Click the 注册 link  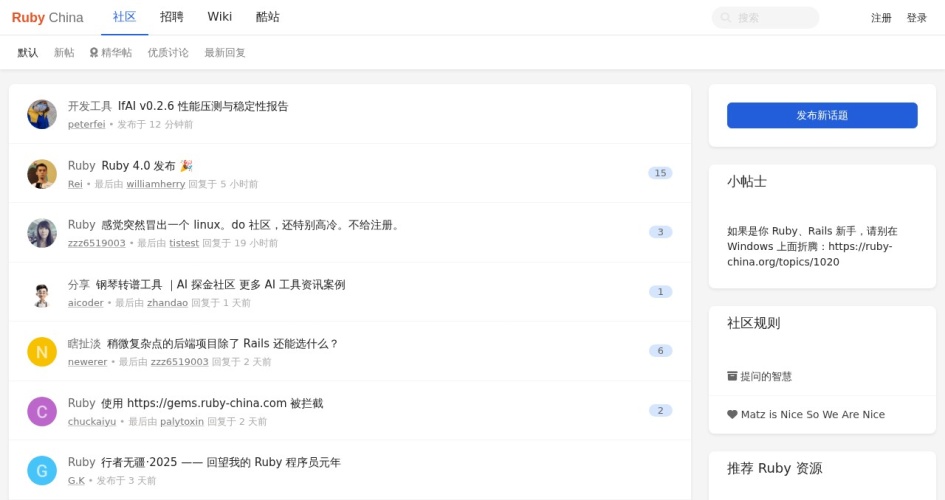click(x=881, y=18)
